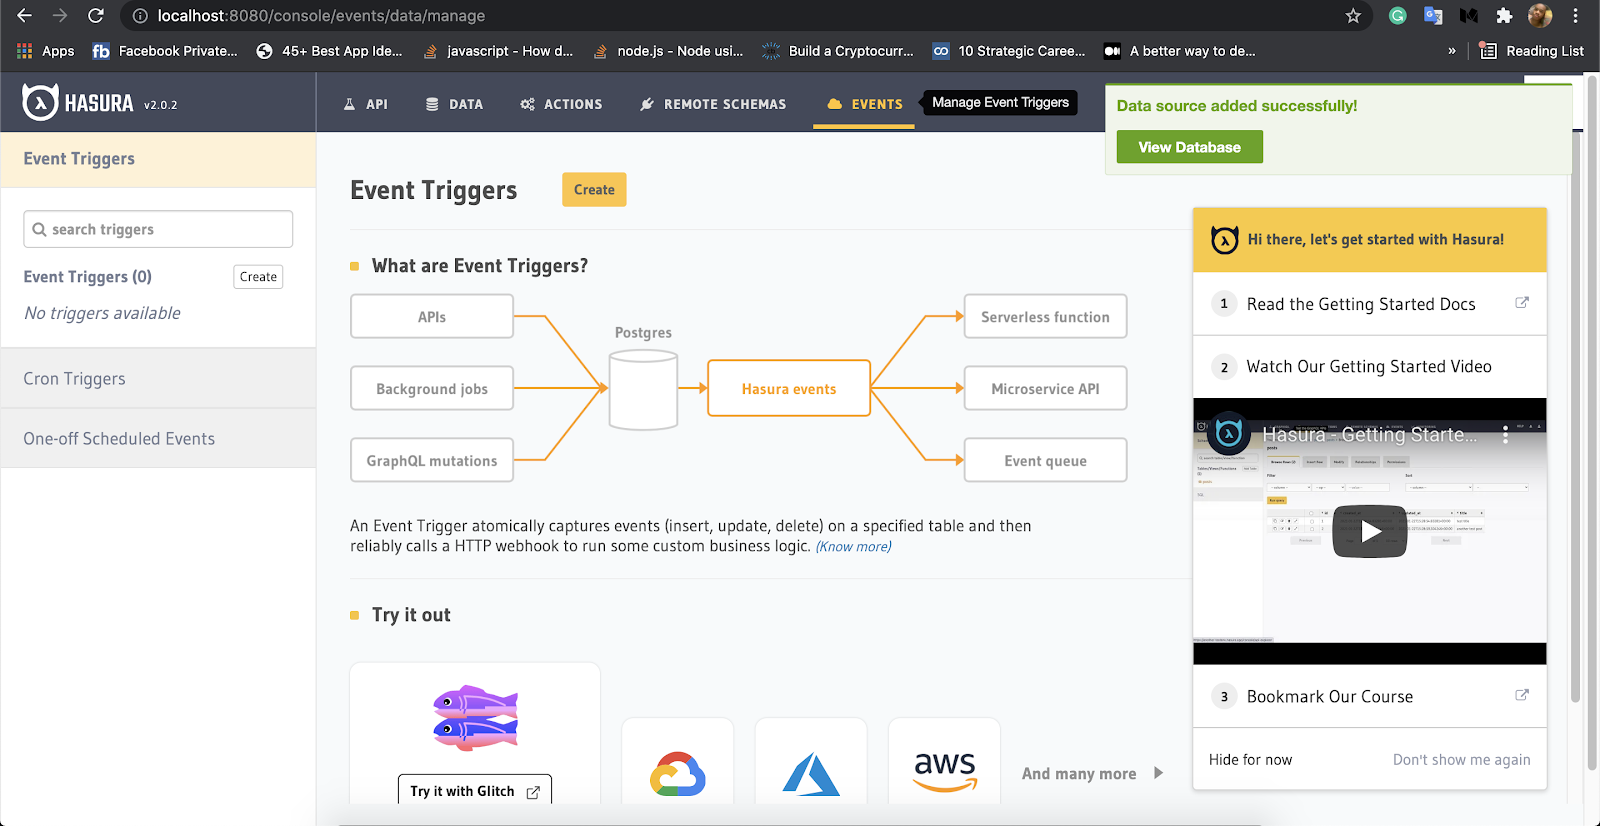Open the Chrome profile avatar
This screenshot has height=826, width=1600.
coord(1540,16)
